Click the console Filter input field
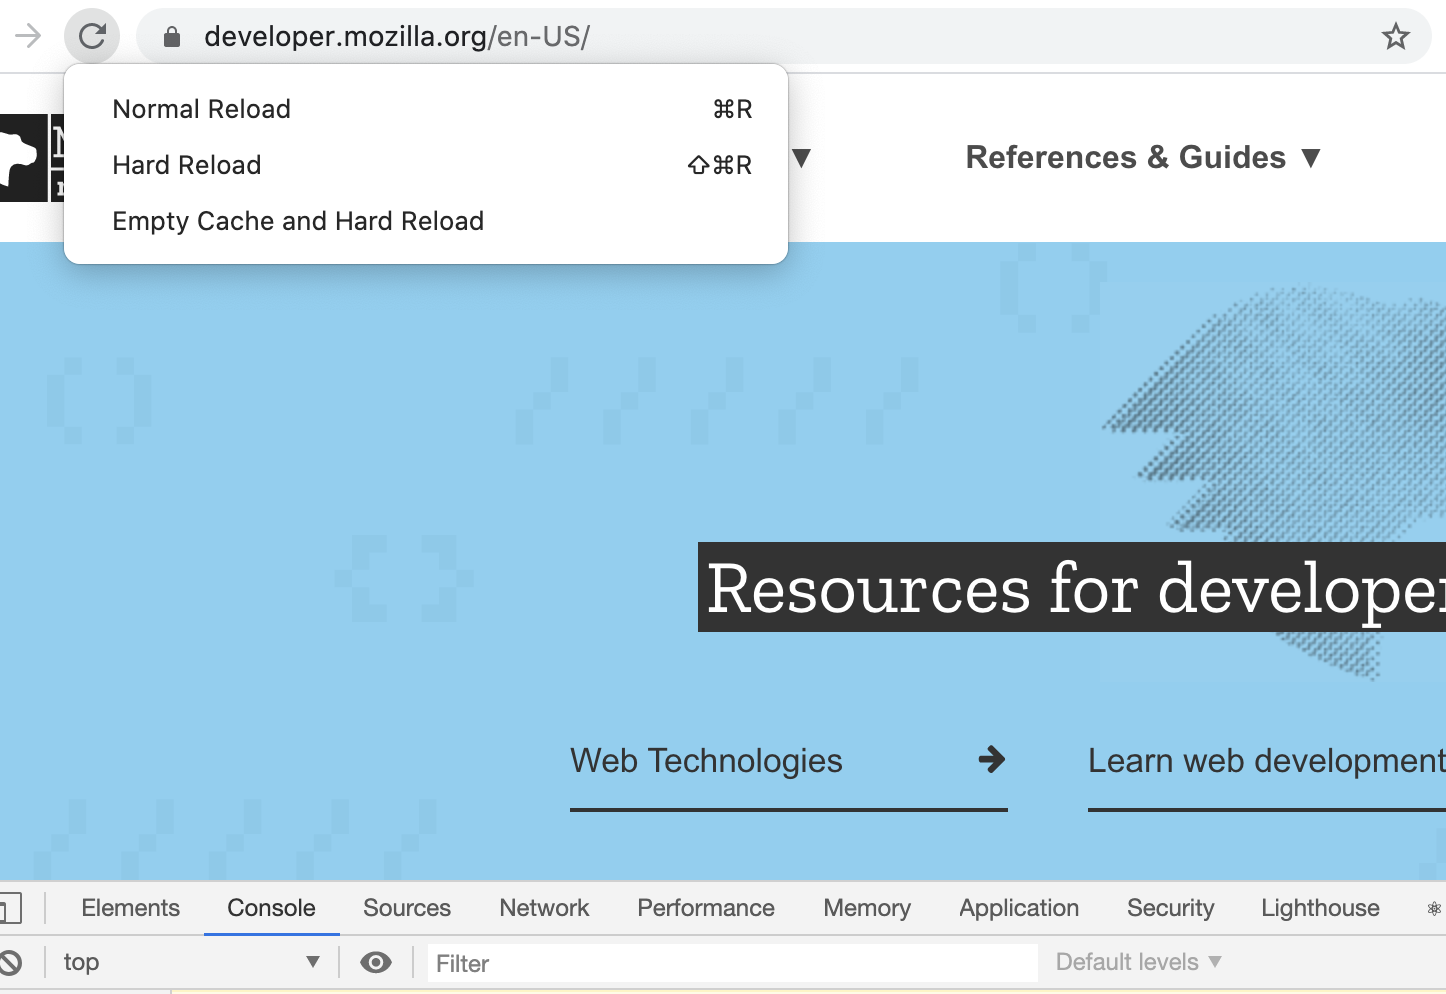This screenshot has width=1446, height=994. [x=732, y=963]
